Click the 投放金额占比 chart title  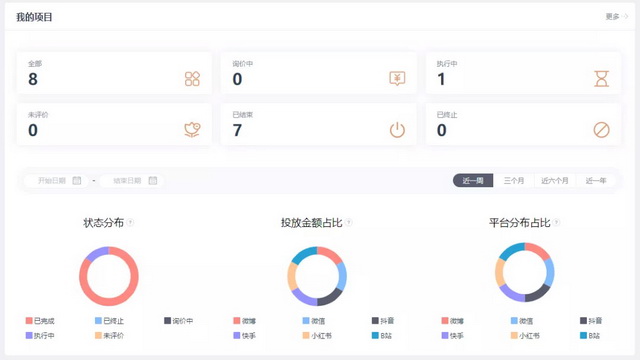pos(311,222)
